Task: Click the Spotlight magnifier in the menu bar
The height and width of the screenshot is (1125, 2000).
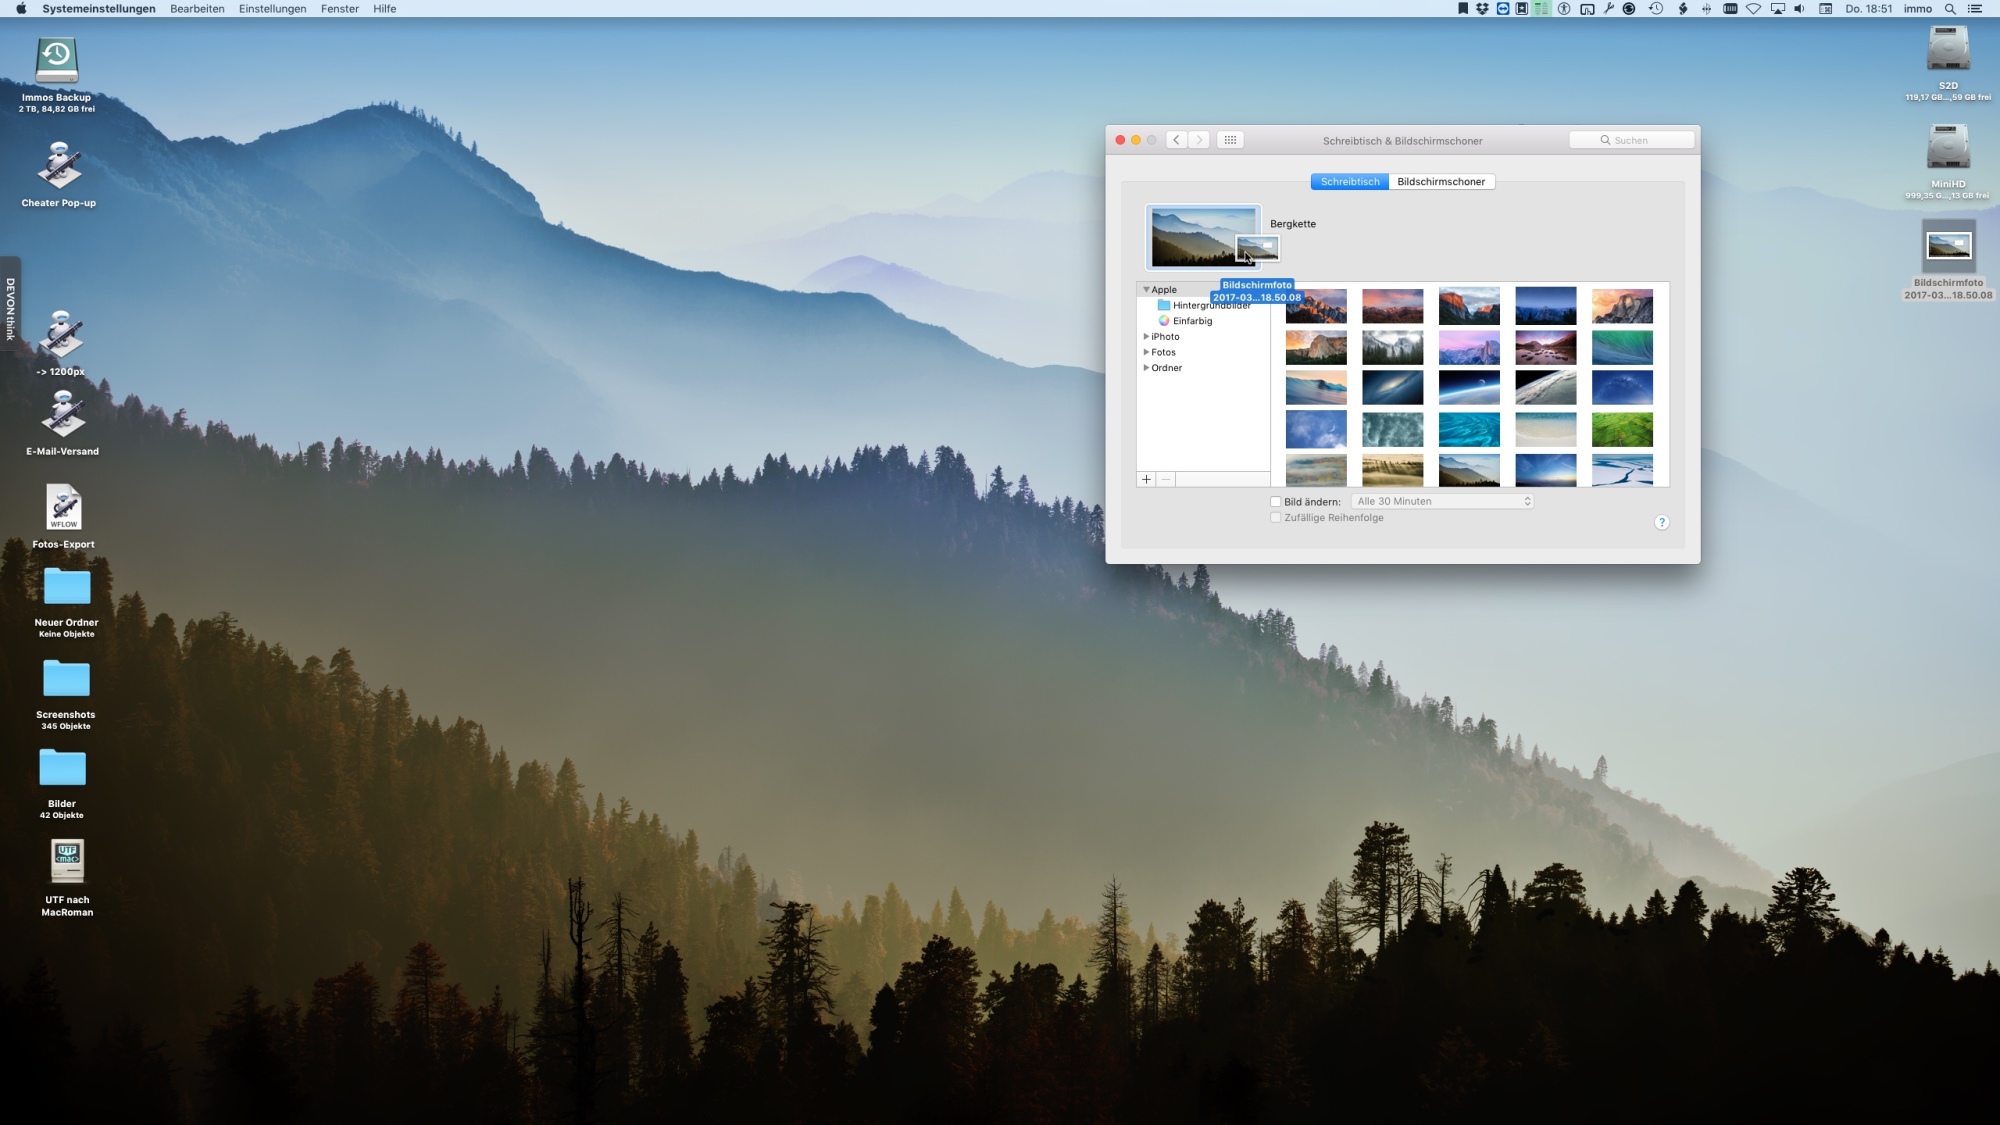Action: pyautogui.click(x=1949, y=9)
